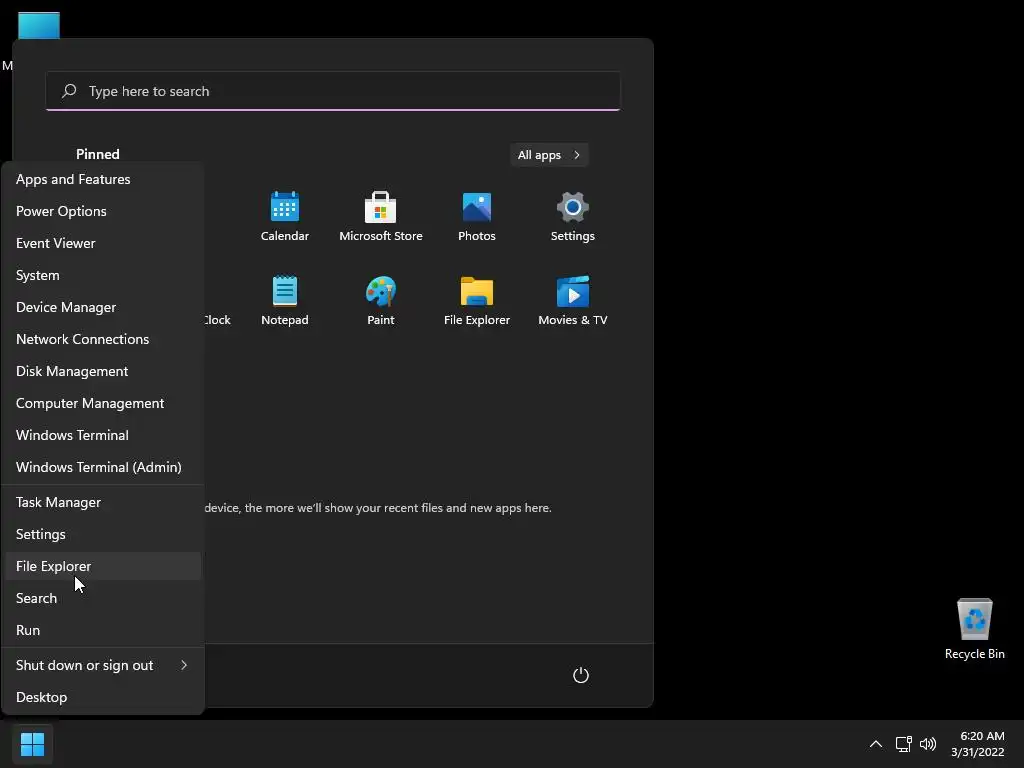Launch Microsoft Store from pinned apps

coord(381,217)
